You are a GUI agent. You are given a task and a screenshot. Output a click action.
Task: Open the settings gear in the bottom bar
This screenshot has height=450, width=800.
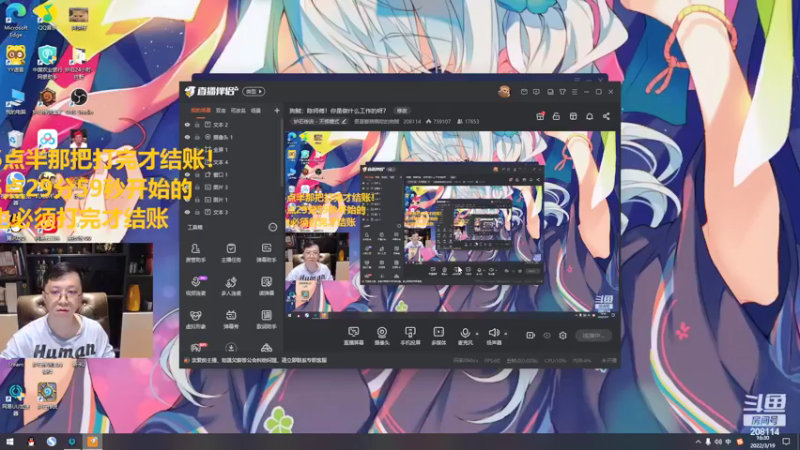[563, 335]
